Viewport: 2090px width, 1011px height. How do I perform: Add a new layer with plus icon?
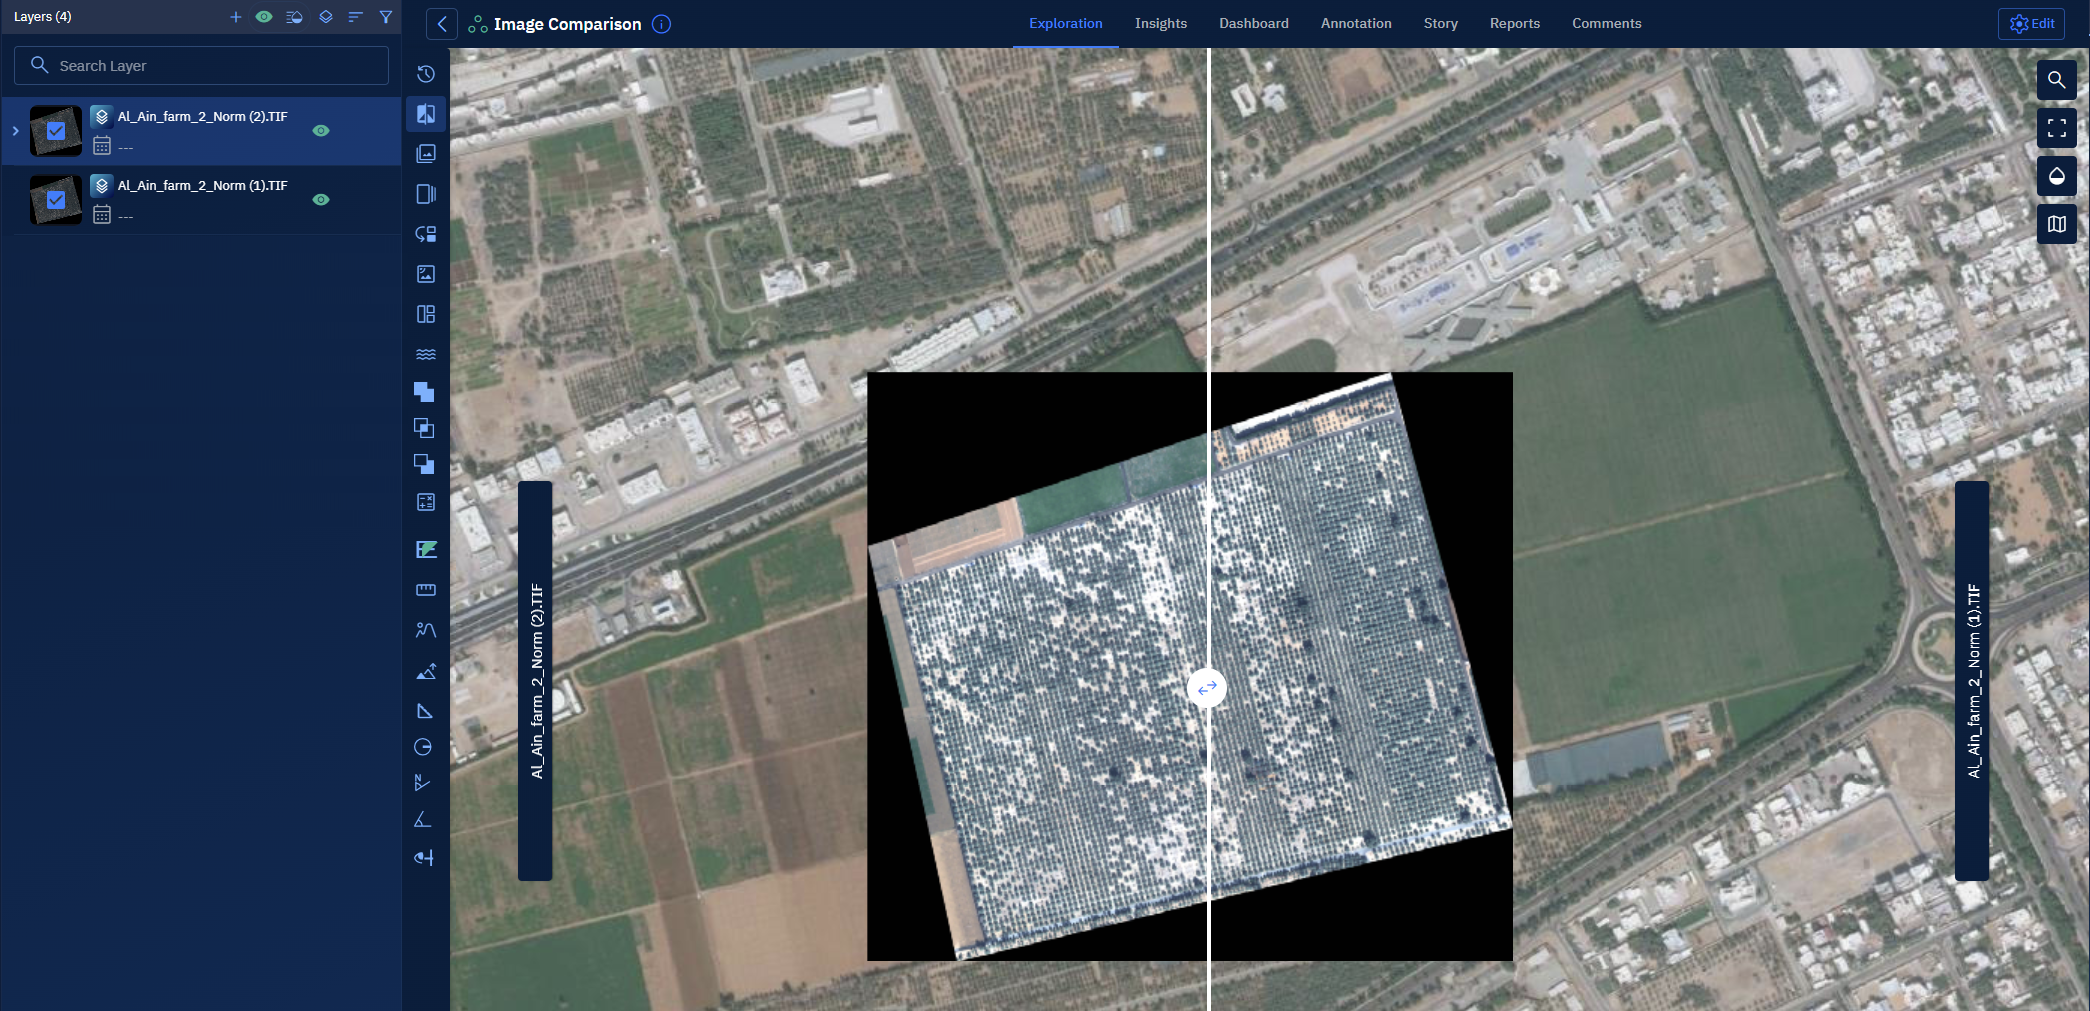(x=236, y=17)
